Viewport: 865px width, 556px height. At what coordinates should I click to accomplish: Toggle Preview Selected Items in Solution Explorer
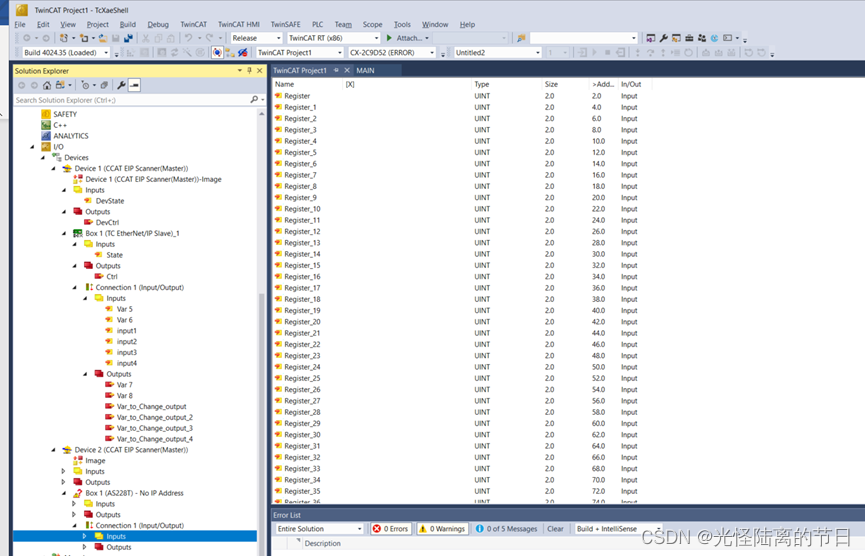(x=135, y=85)
